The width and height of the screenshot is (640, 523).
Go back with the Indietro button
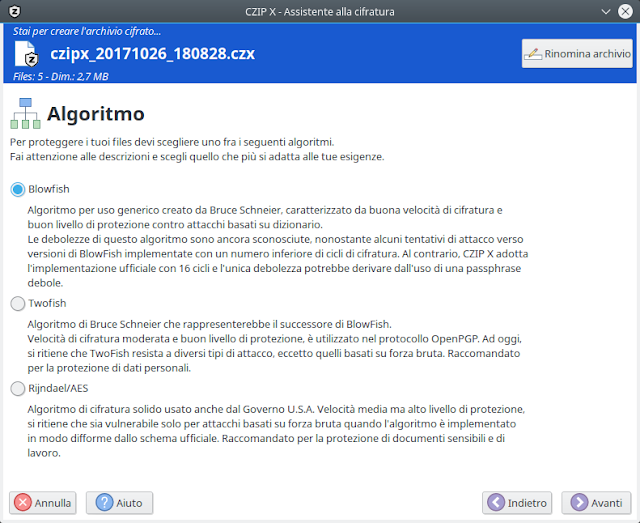(517, 503)
